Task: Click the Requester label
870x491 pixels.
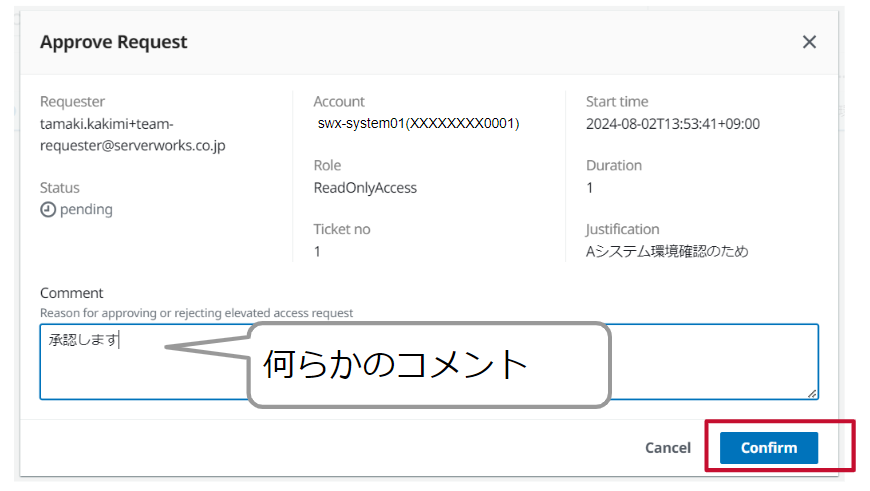Action: coord(72,102)
